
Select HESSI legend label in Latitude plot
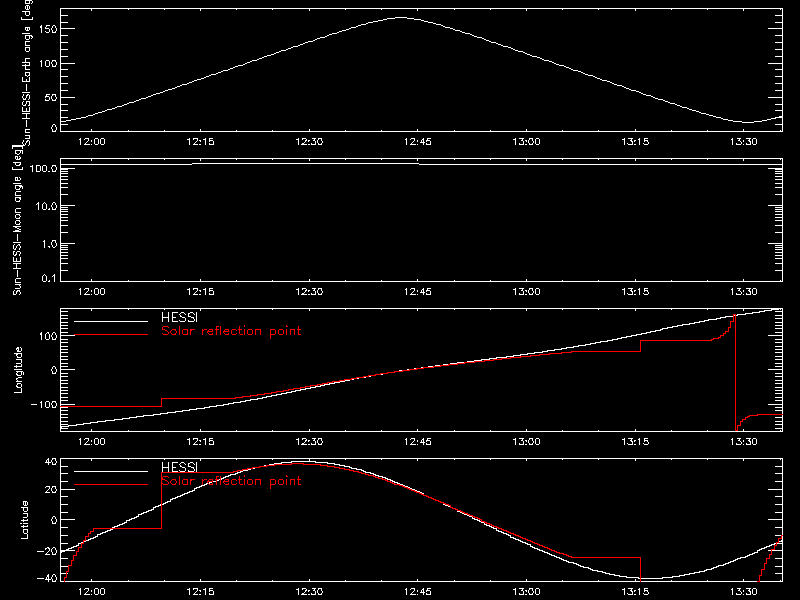point(179,467)
